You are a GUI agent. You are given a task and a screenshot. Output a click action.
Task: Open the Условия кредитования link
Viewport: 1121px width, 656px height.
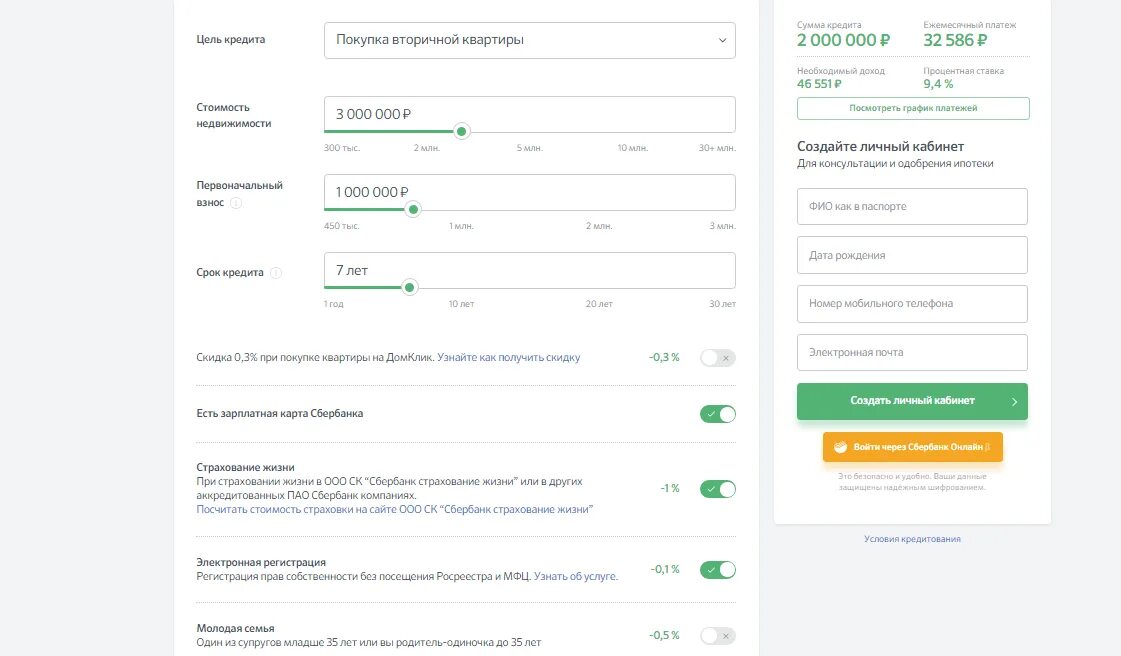[912, 539]
